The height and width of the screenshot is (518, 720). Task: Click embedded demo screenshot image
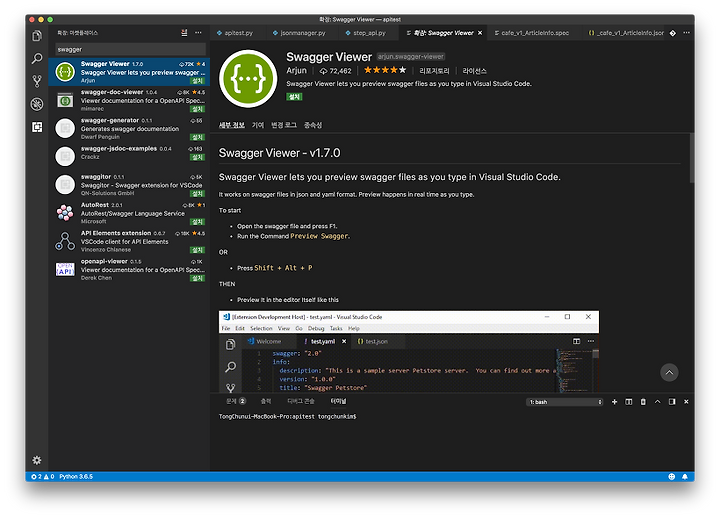(x=409, y=351)
